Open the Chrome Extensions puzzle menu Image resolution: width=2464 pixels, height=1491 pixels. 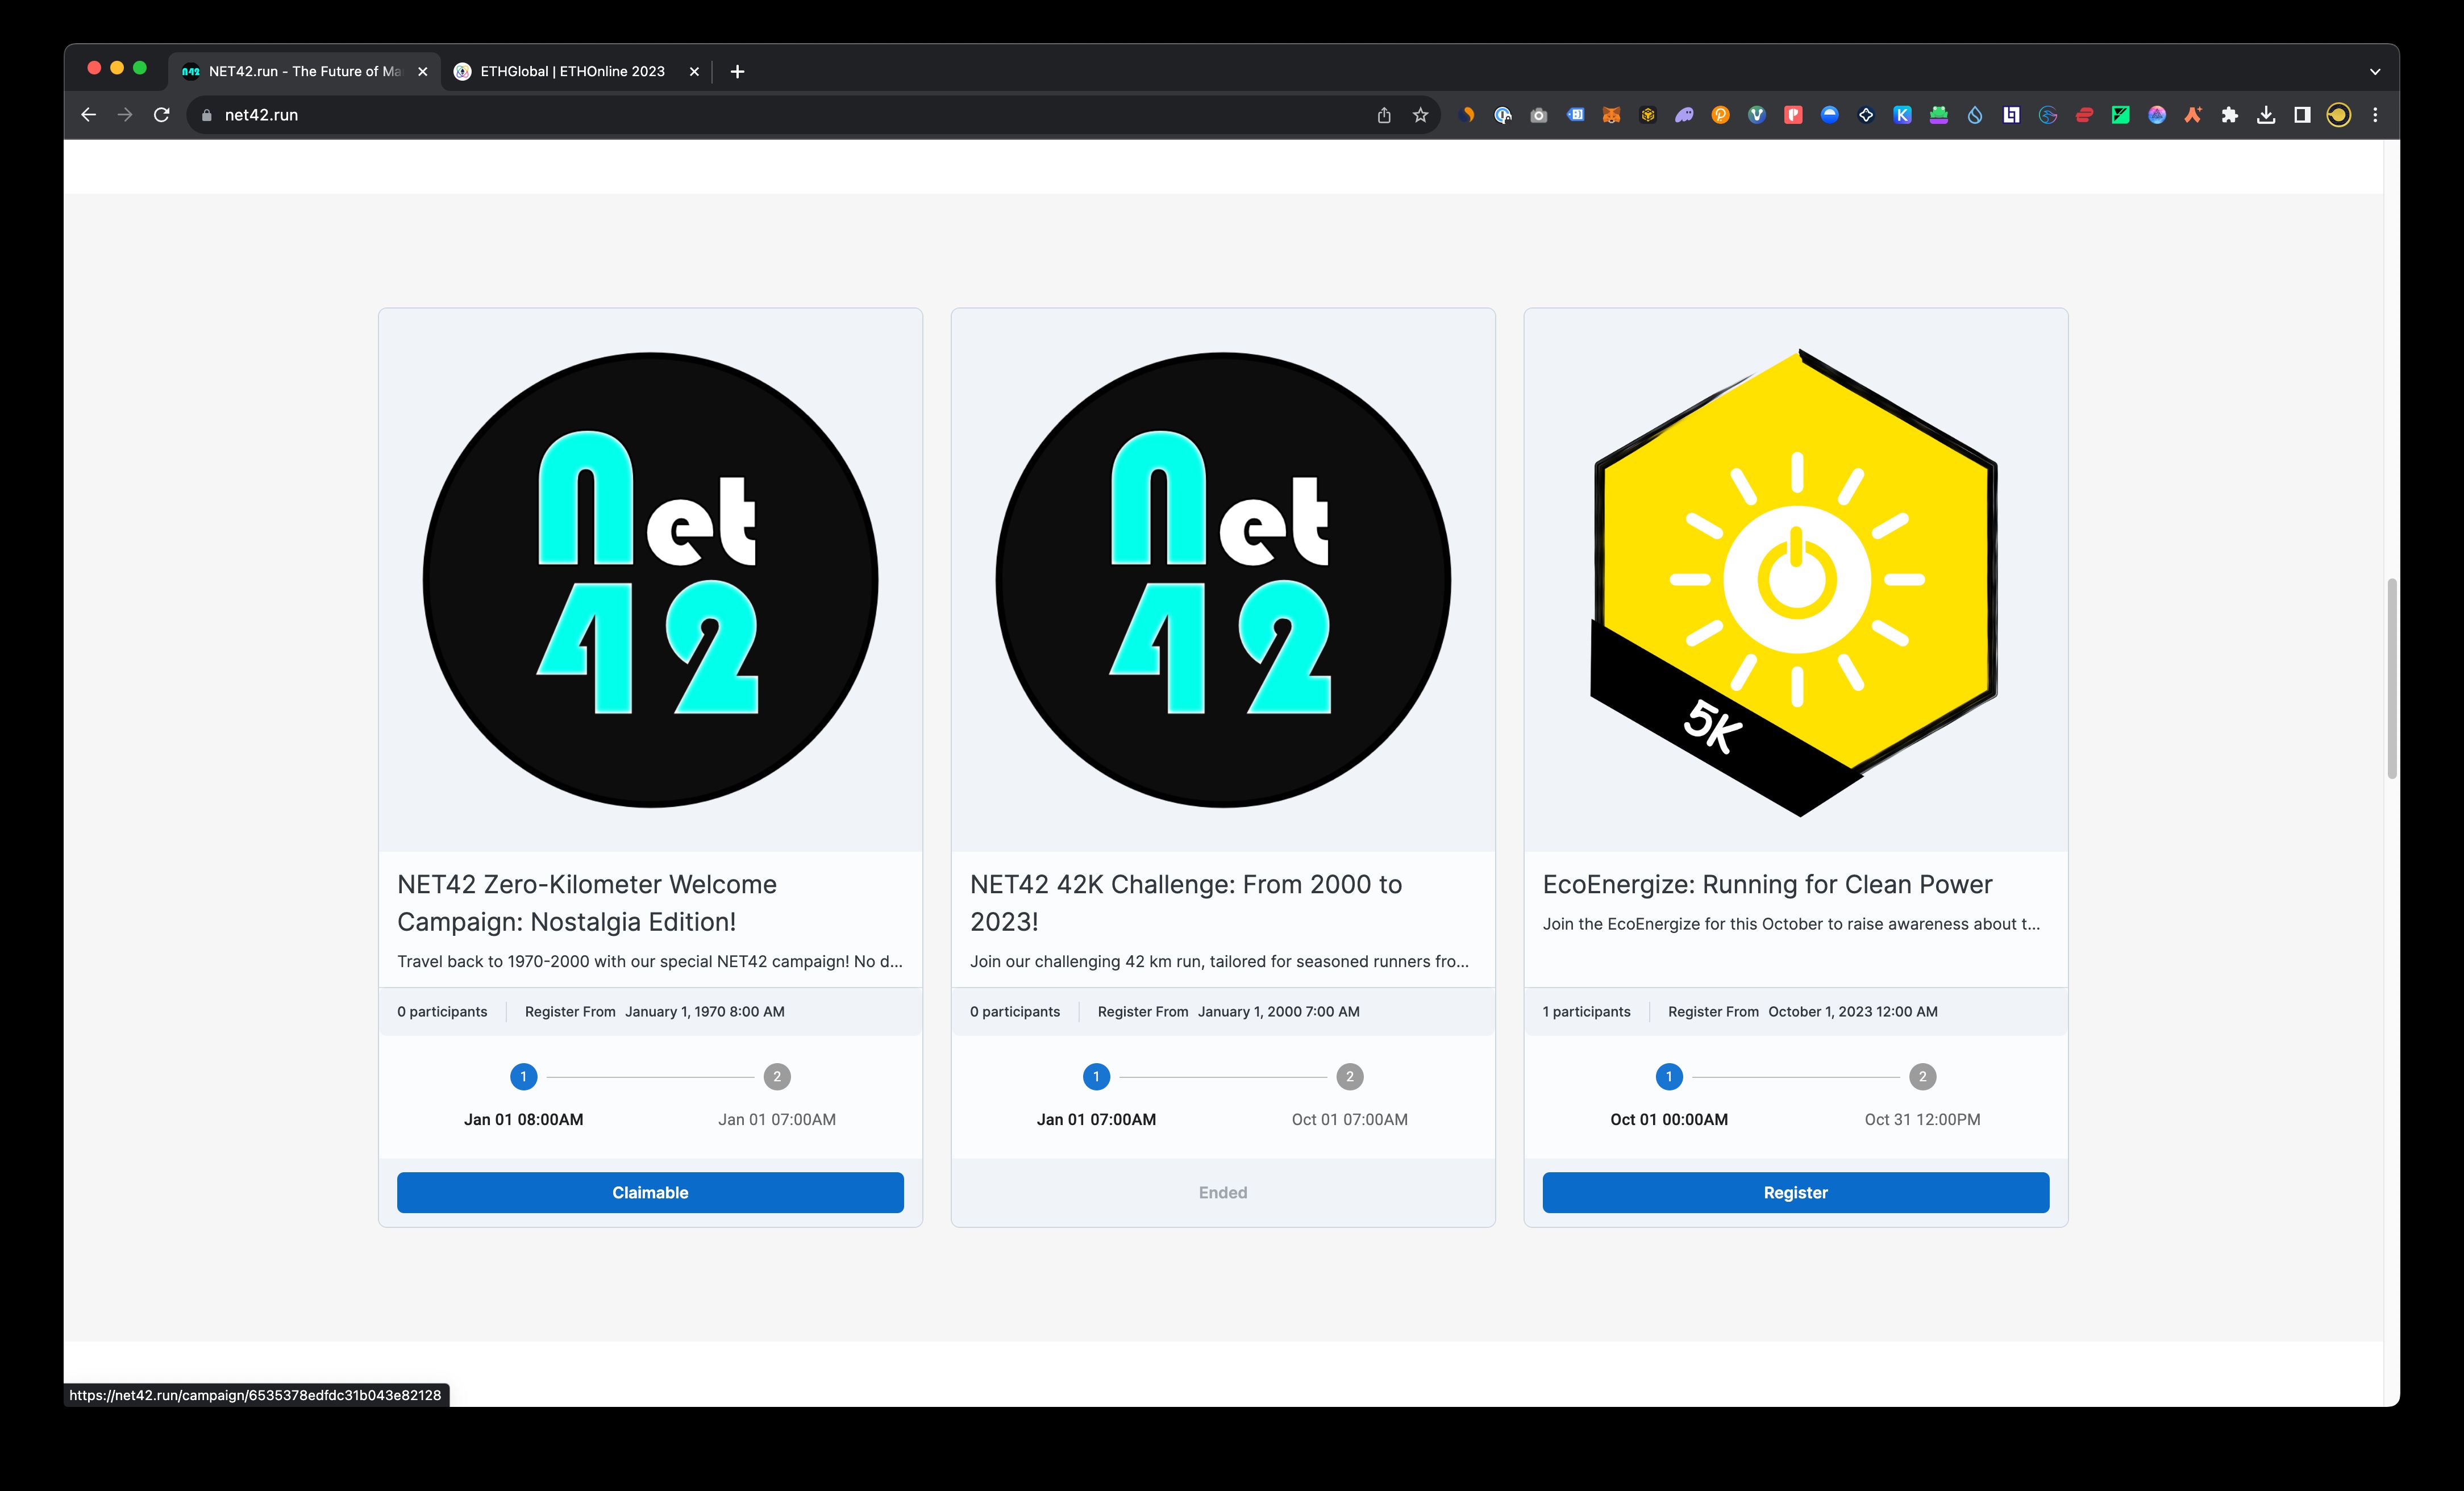pyautogui.click(x=2229, y=115)
